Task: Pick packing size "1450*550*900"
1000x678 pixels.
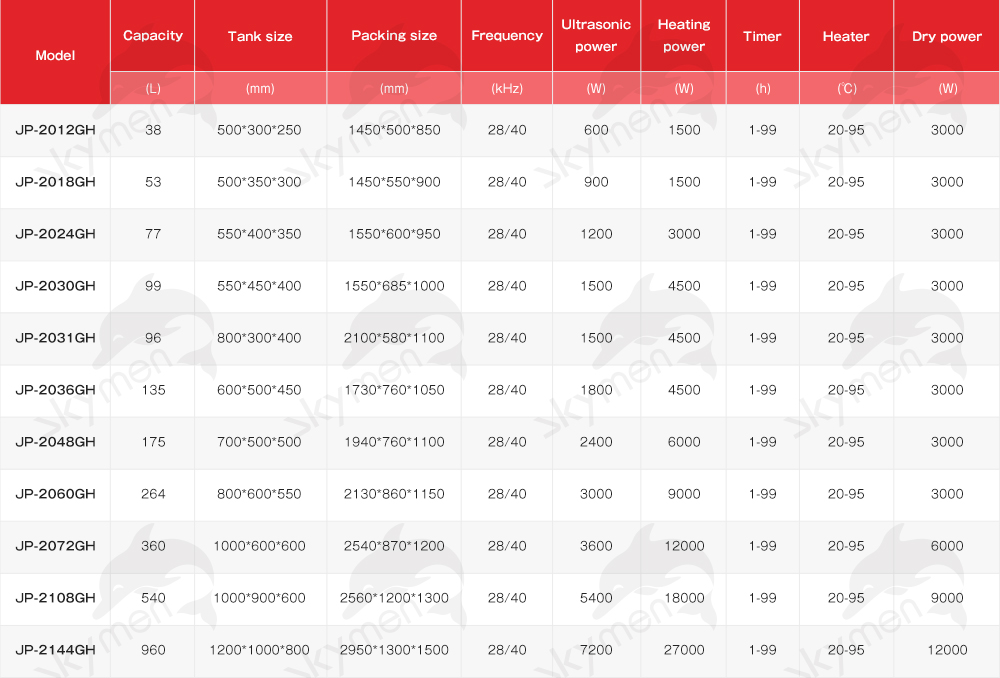Action: pyautogui.click(x=394, y=182)
